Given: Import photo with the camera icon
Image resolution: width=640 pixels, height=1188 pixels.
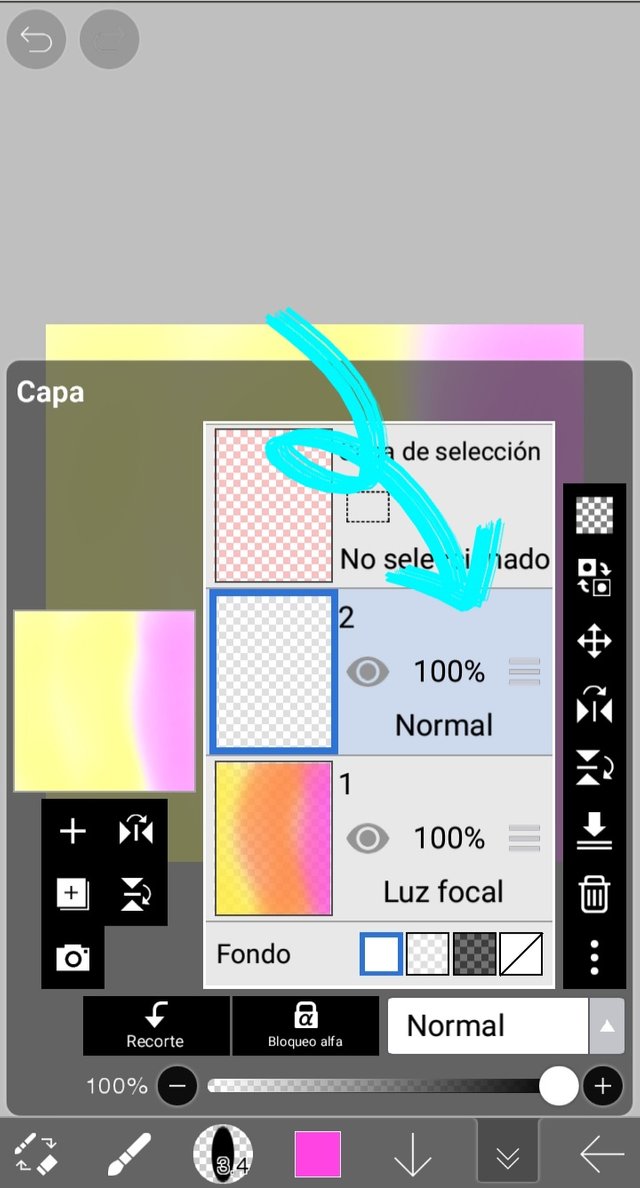Looking at the screenshot, I should coord(73,958).
